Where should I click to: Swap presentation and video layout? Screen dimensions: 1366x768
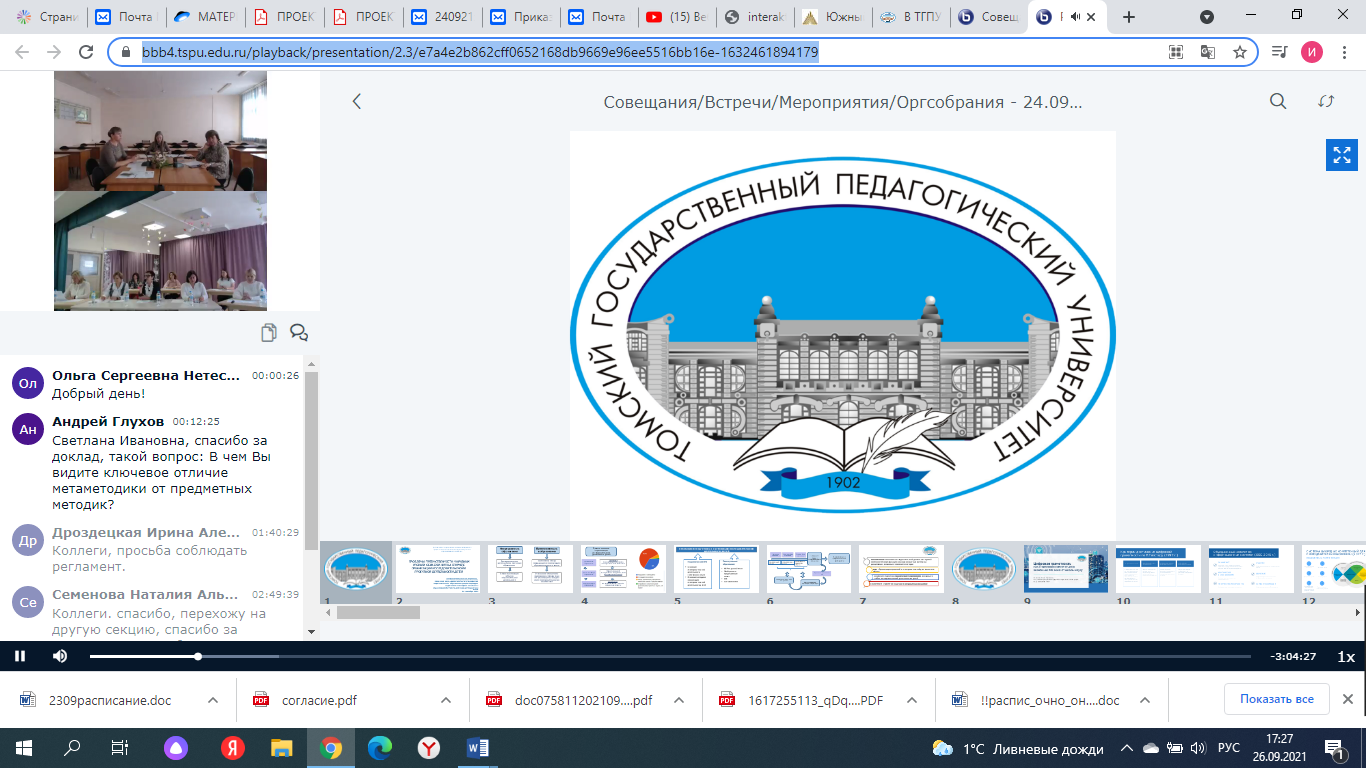(1326, 101)
